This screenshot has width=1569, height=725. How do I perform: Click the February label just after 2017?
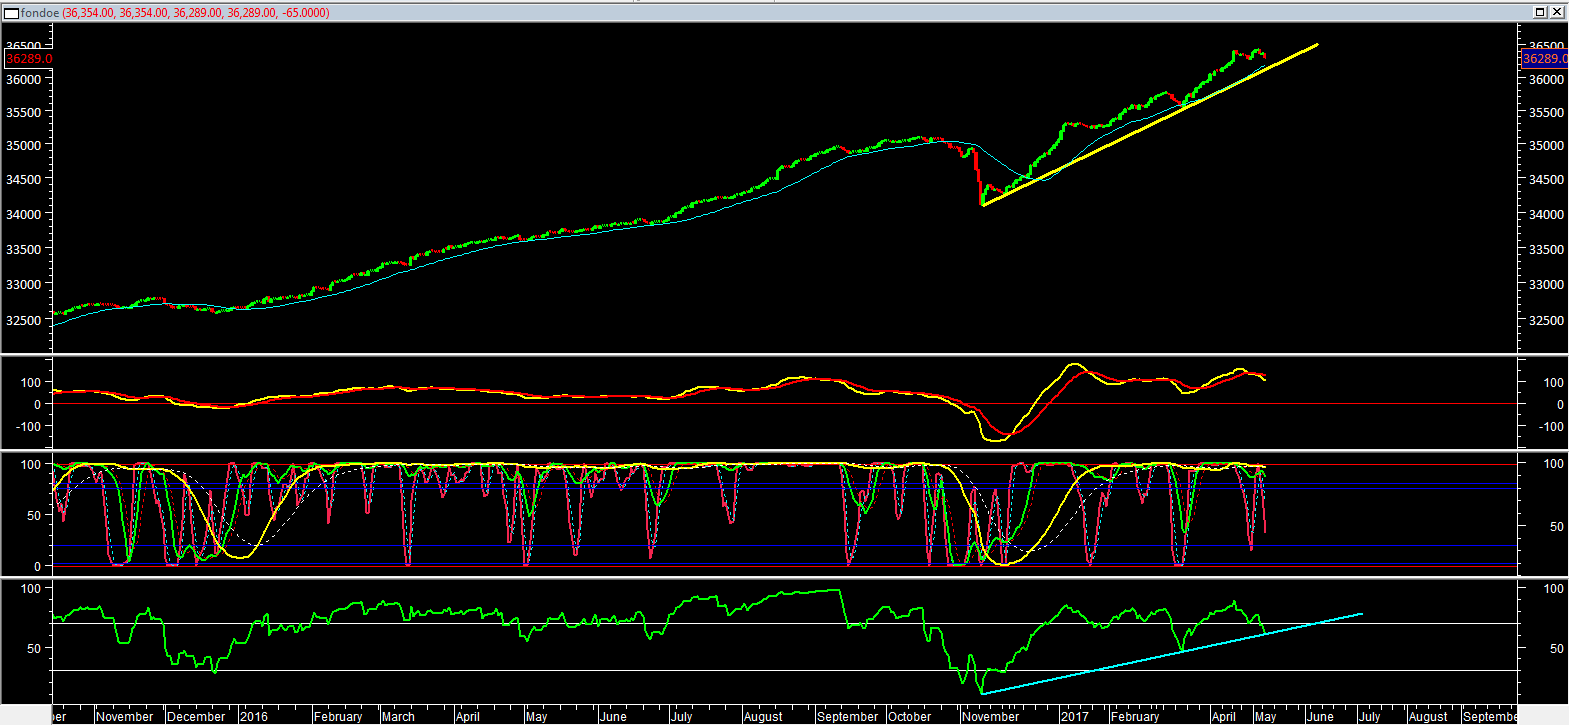pyautogui.click(x=1135, y=716)
